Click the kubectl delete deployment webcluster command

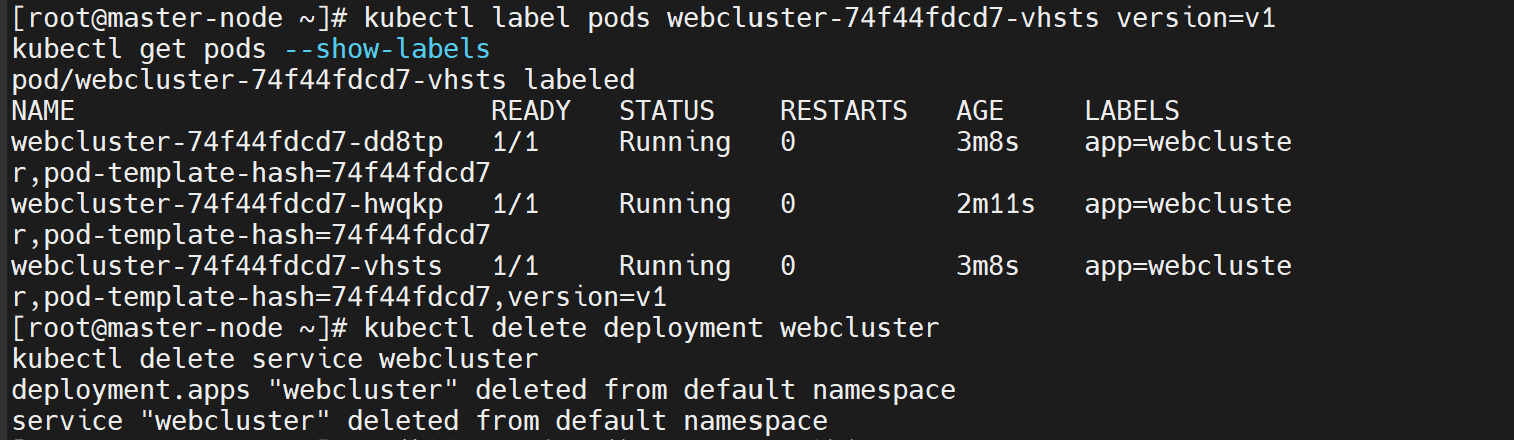[x=651, y=329]
